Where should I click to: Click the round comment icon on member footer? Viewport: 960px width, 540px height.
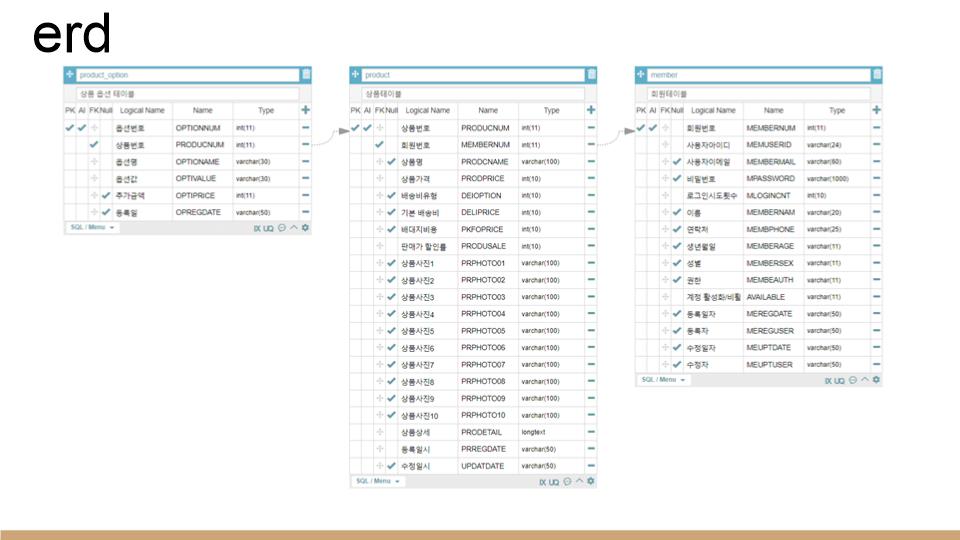click(853, 380)
